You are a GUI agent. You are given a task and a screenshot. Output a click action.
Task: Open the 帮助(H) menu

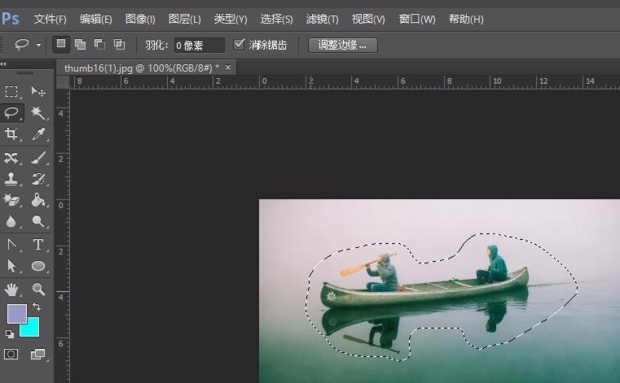466,19
